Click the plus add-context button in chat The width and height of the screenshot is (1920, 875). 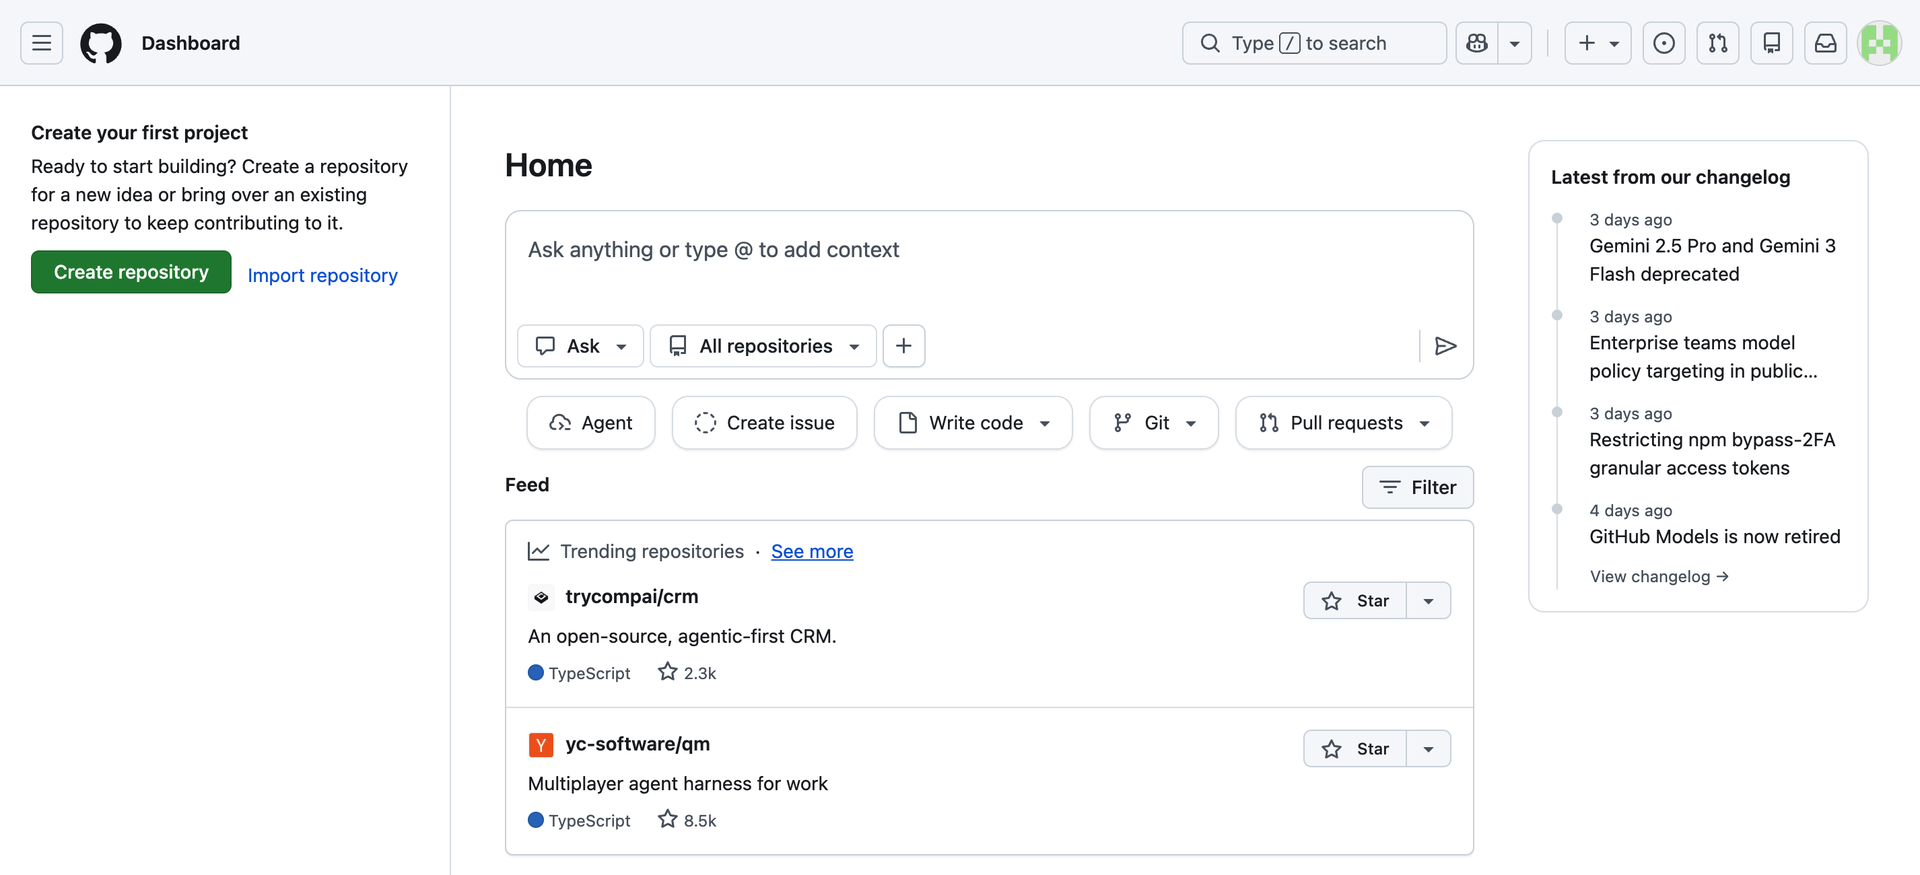point(904,346)
